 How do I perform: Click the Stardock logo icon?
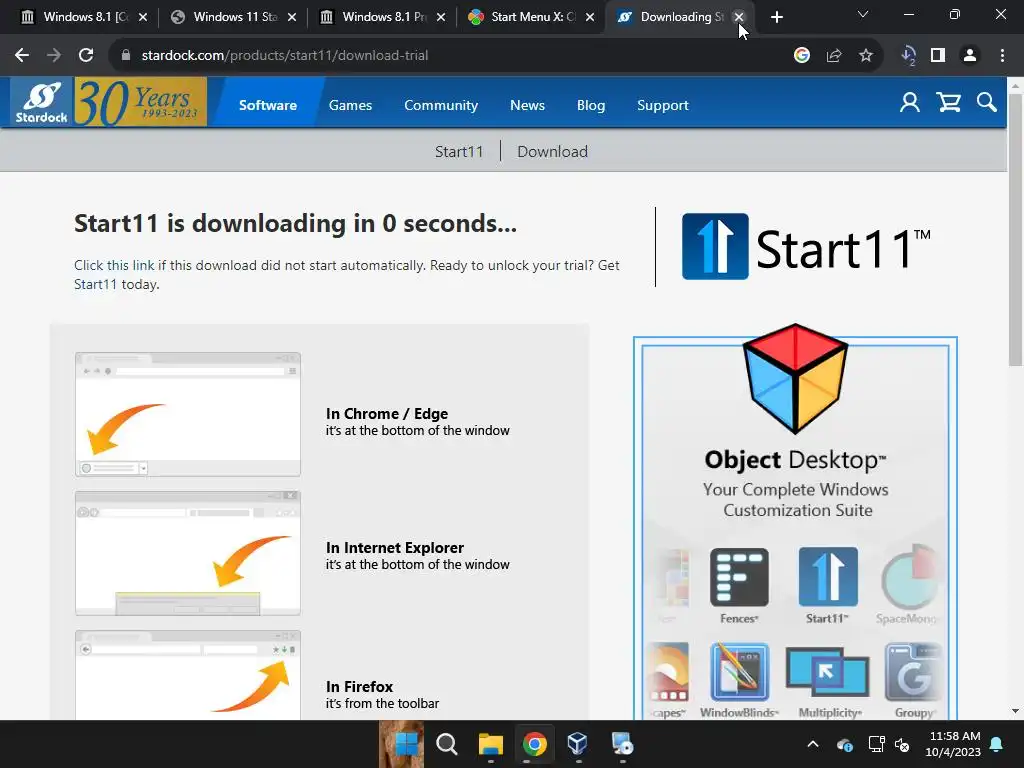pyautogui.click(x=42, y=102)
